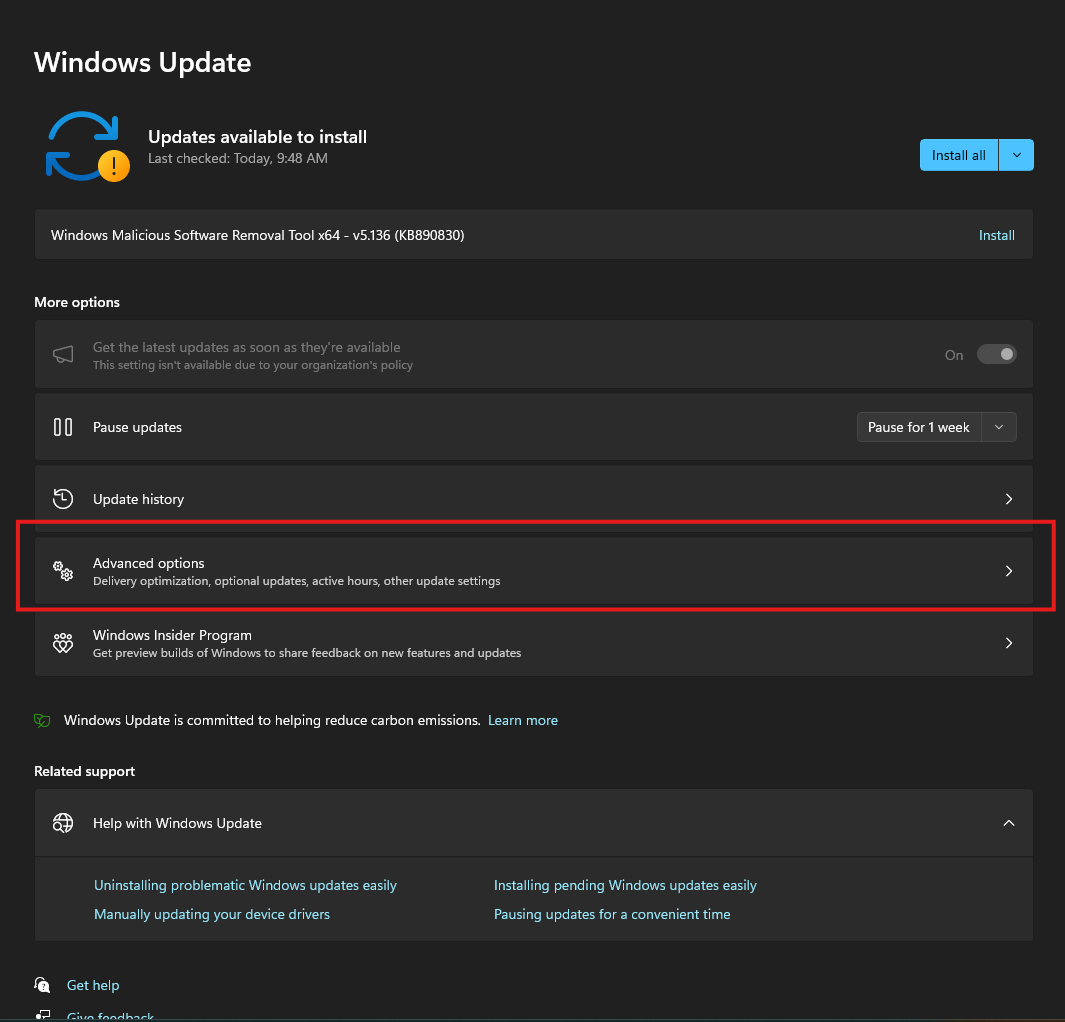Click the megaphone icon for latest updates

pyautogui.click(x=63, y=354)
